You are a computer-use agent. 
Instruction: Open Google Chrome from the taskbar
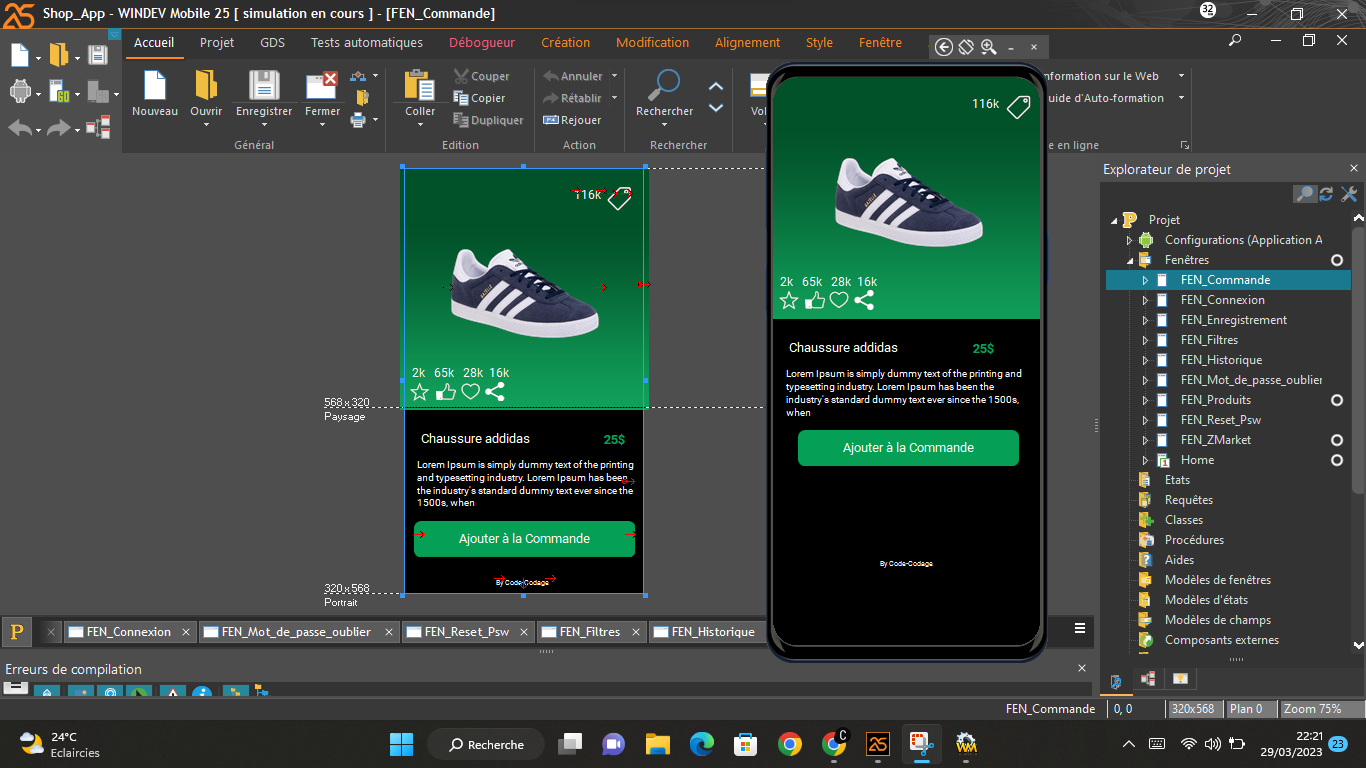pos(790,744)
